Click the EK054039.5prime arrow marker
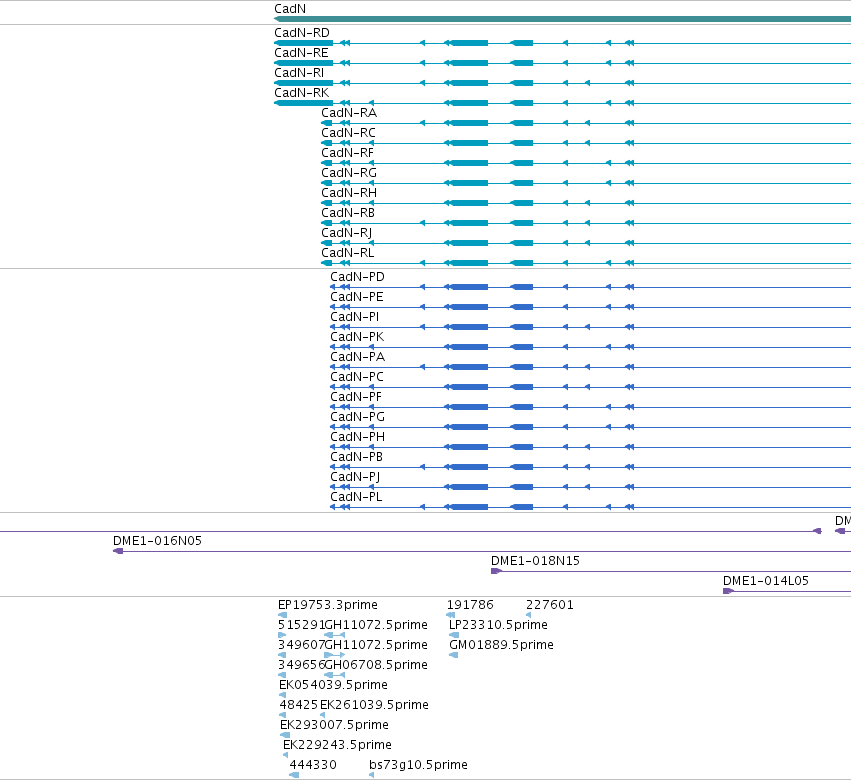Image resolution: width=851 pixels, height=780 pixels. [x=282, y=695]
